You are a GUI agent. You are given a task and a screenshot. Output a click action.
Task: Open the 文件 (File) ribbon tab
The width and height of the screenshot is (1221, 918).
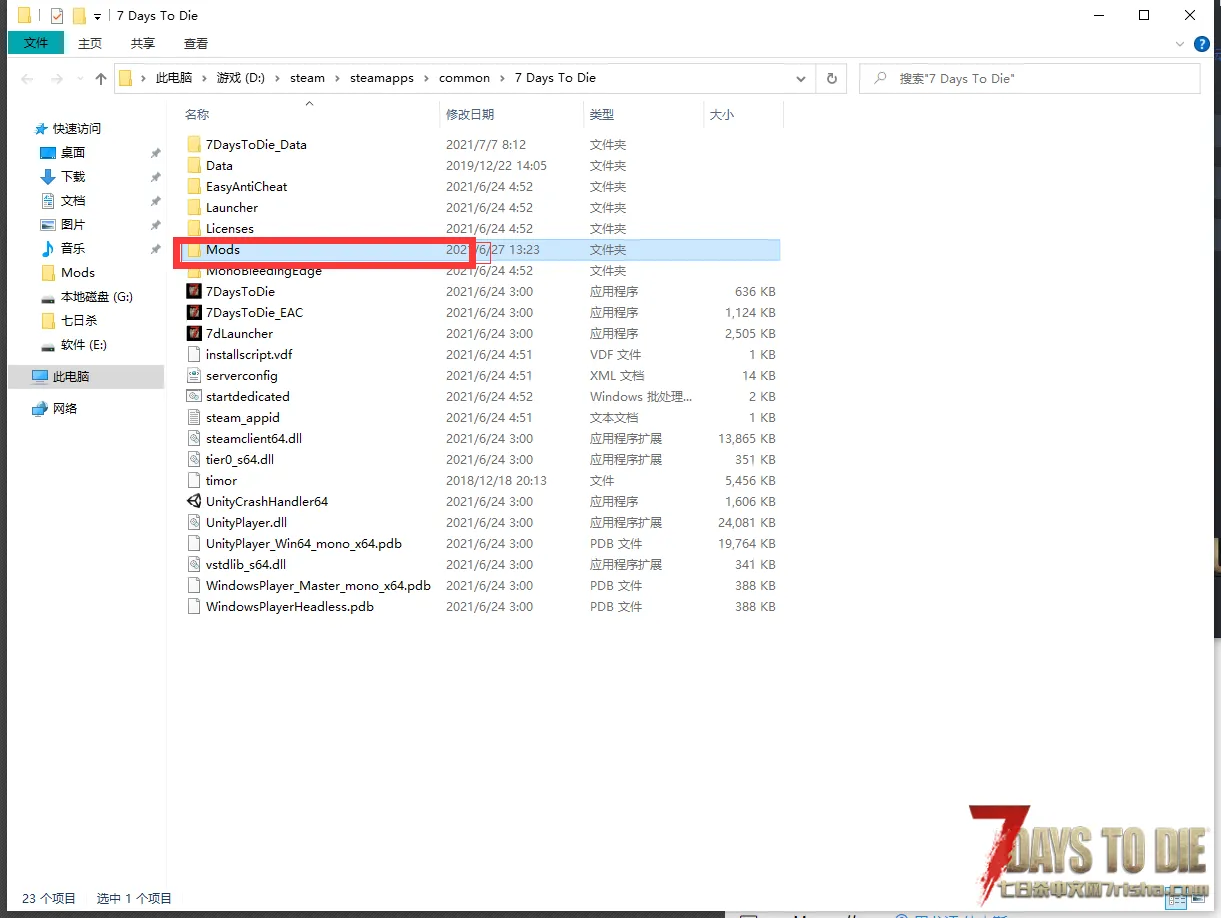pyautogui.click(x=36, y=43)
